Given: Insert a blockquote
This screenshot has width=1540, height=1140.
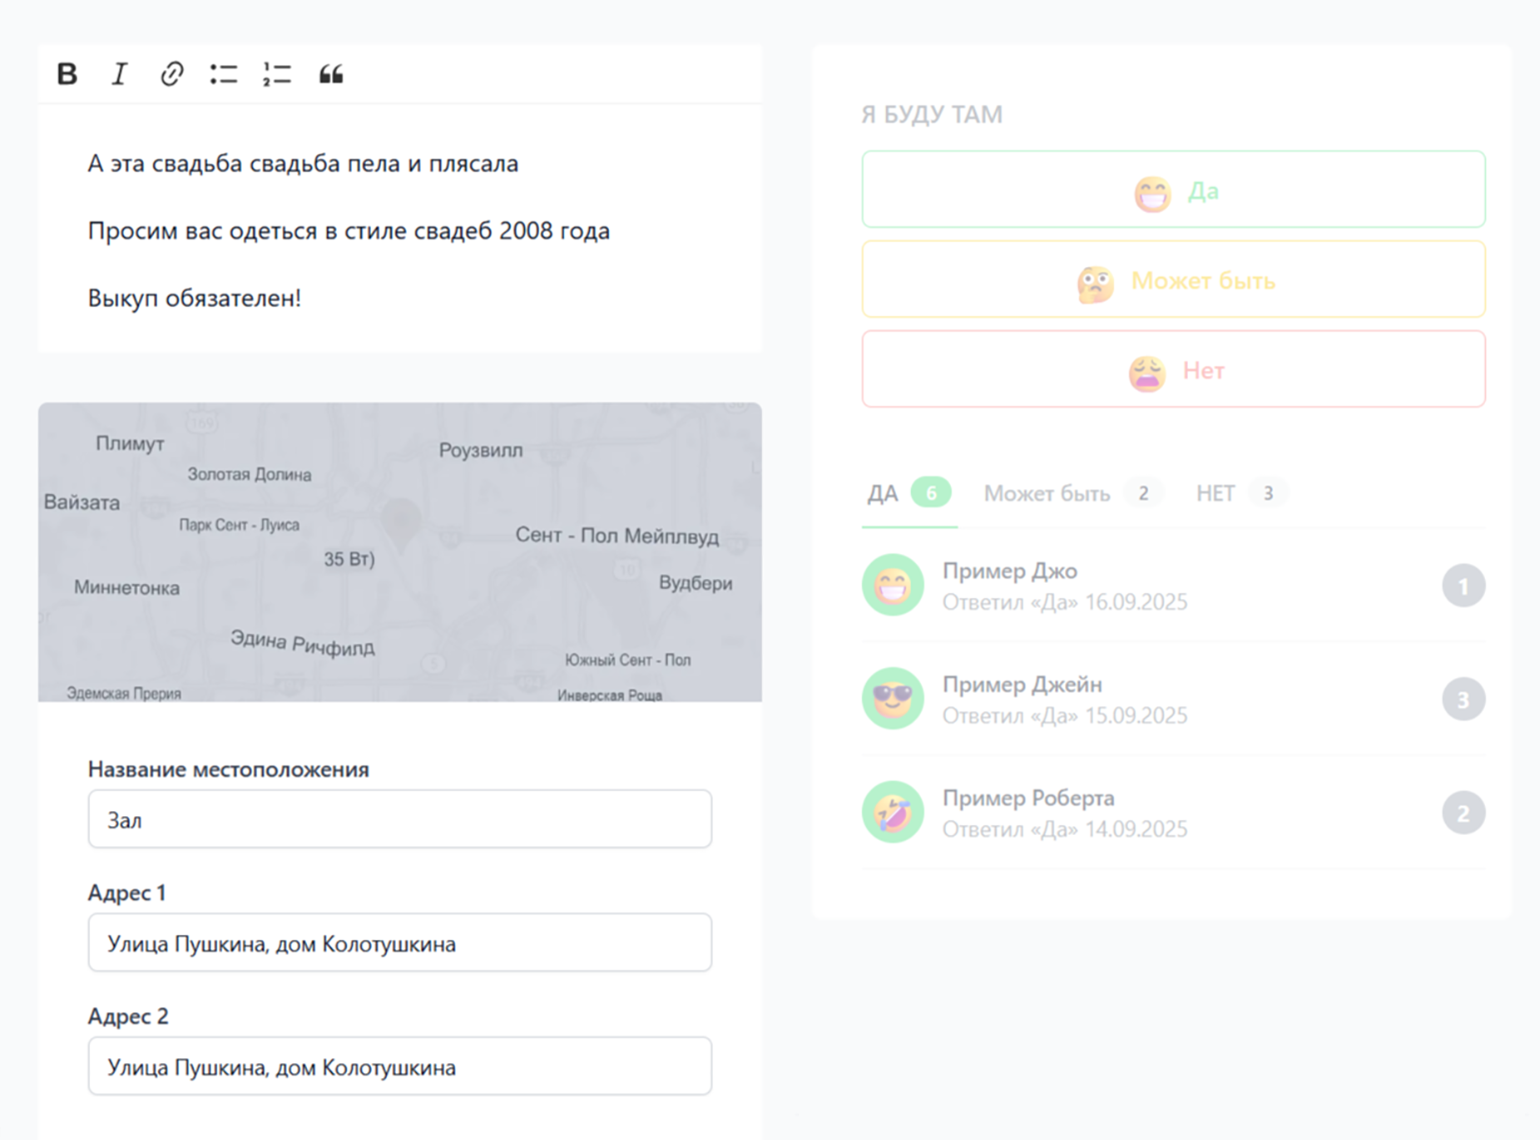Looking at the screenshot, I should click(331, 74).
